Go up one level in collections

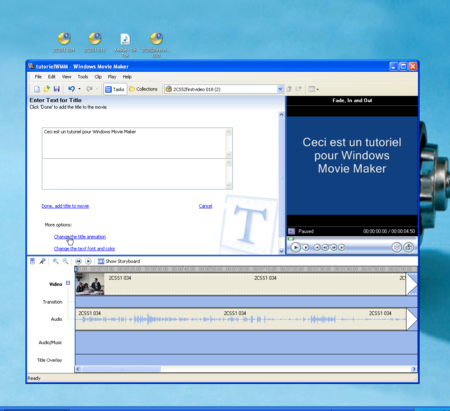(x=289, y=89)
